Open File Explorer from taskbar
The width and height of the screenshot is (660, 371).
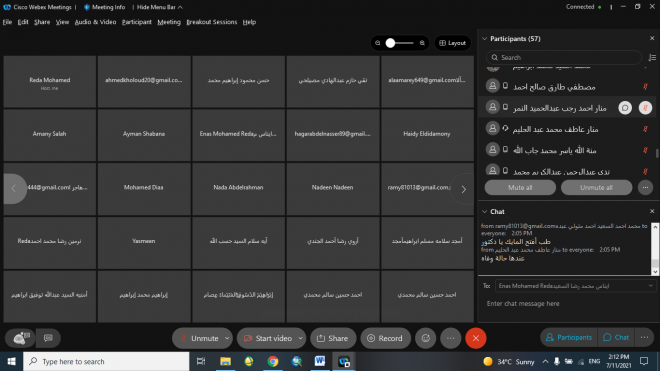[225, 361]
